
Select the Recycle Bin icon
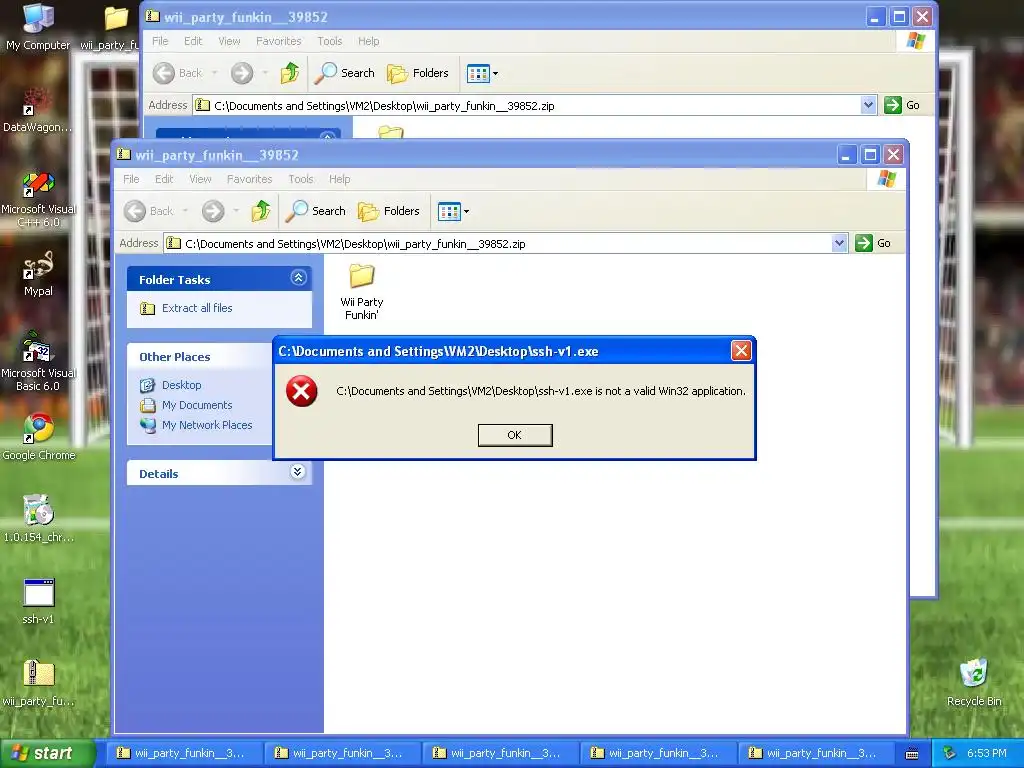974,683
